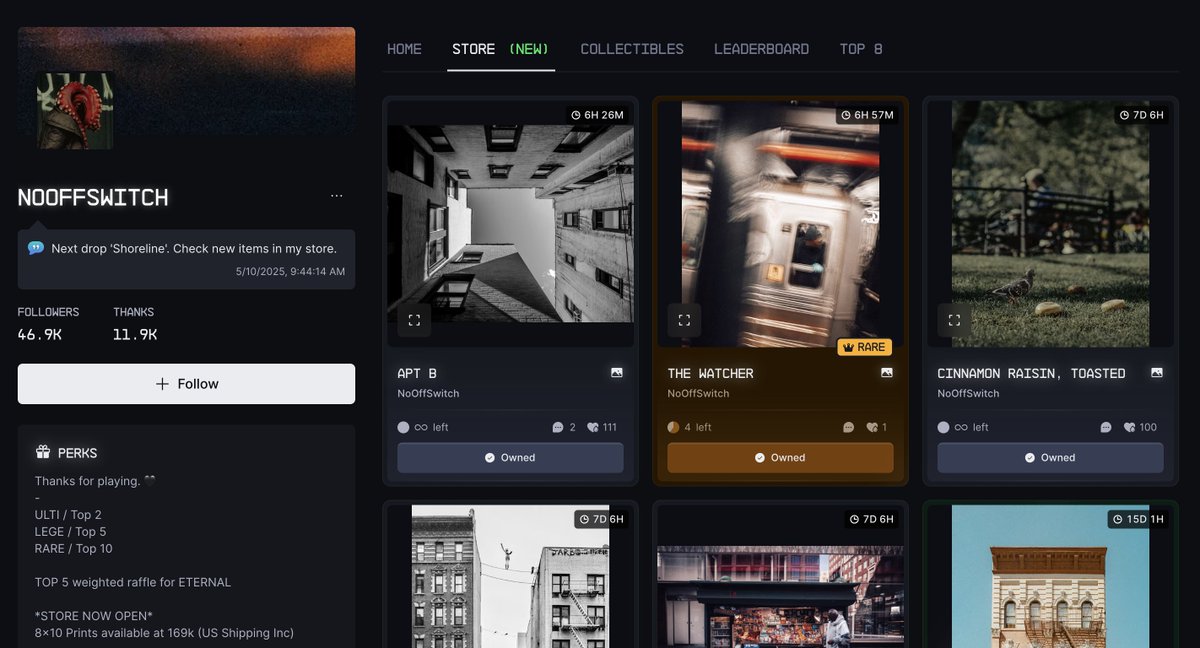
Task: Open comments icon on APT B card
Action: tap(558, 427)
